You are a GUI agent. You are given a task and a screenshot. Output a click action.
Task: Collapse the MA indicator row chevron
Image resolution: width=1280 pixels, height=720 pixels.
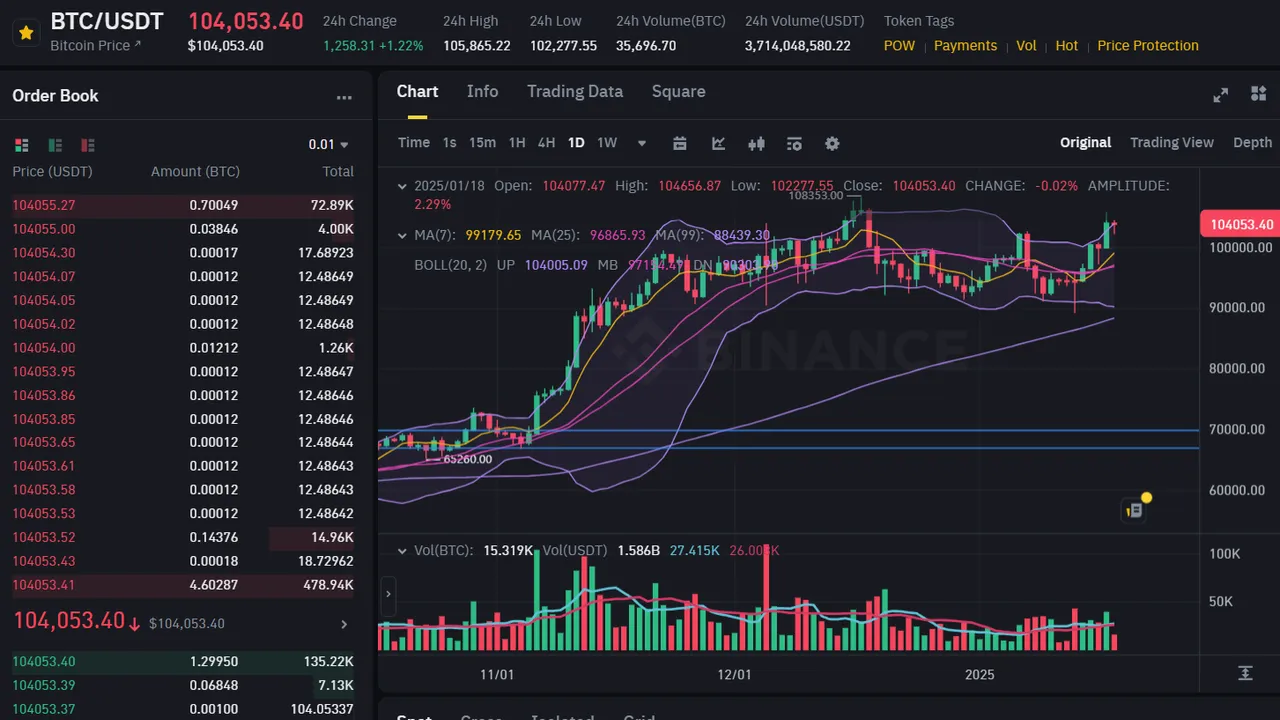402,236
